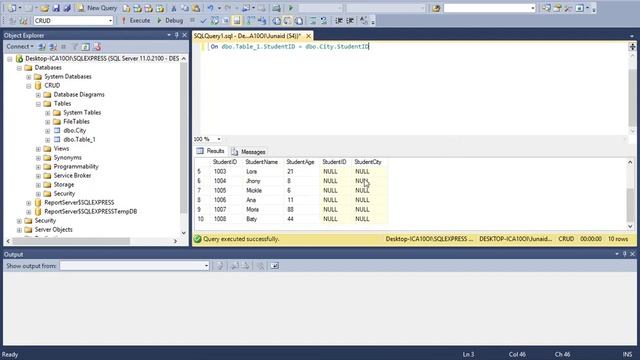
Task: Undo the last edit
Action: point(211,8)
